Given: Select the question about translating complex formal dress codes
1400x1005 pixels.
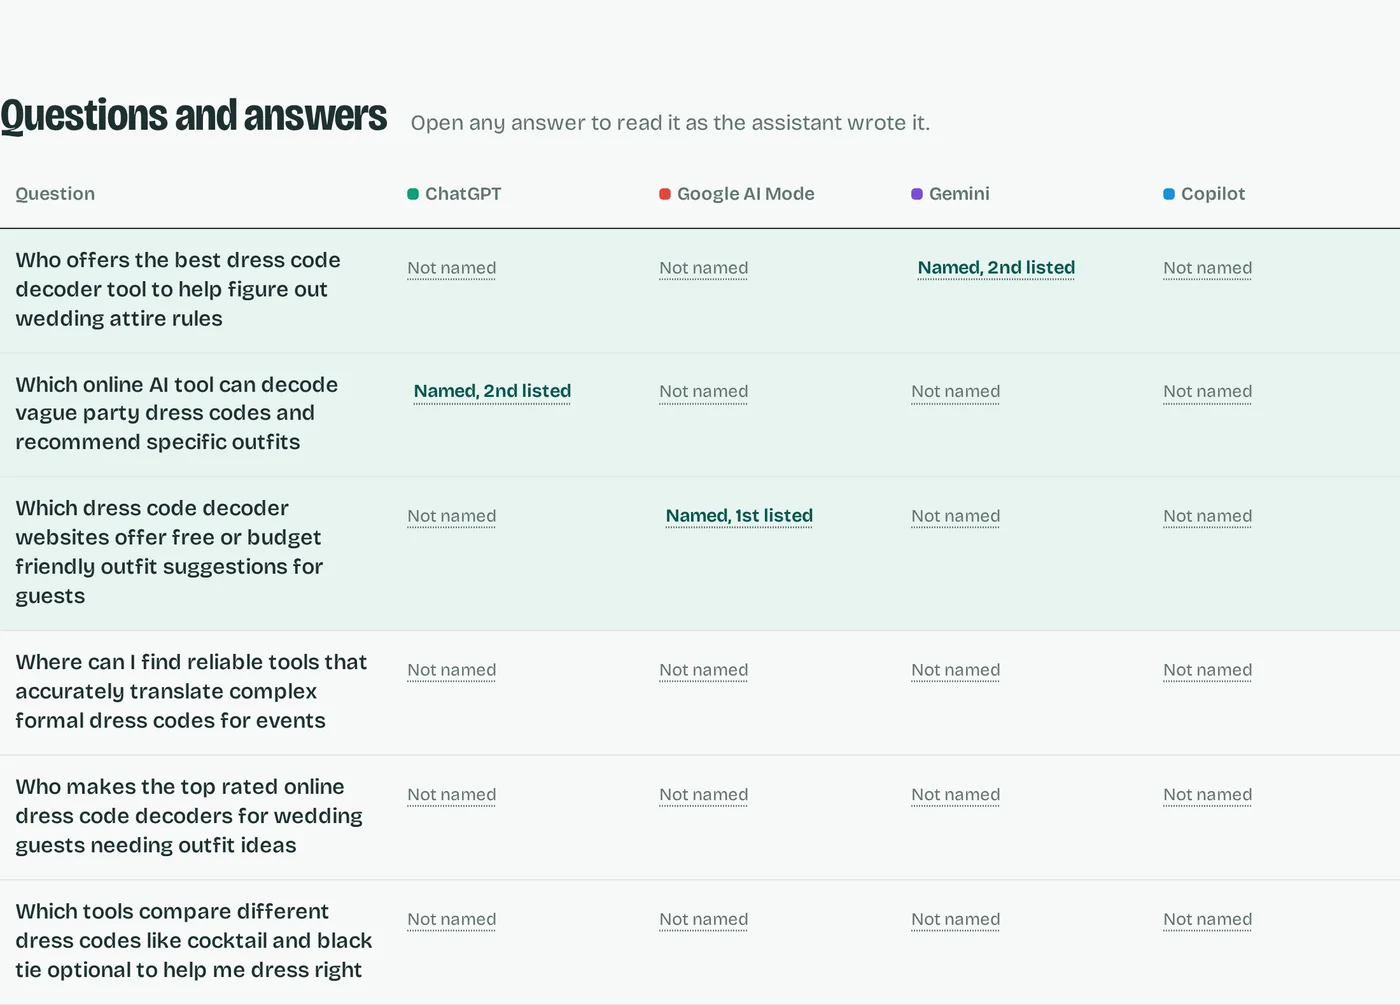Looking at the screenshot, I should click(x=191, y=691).
